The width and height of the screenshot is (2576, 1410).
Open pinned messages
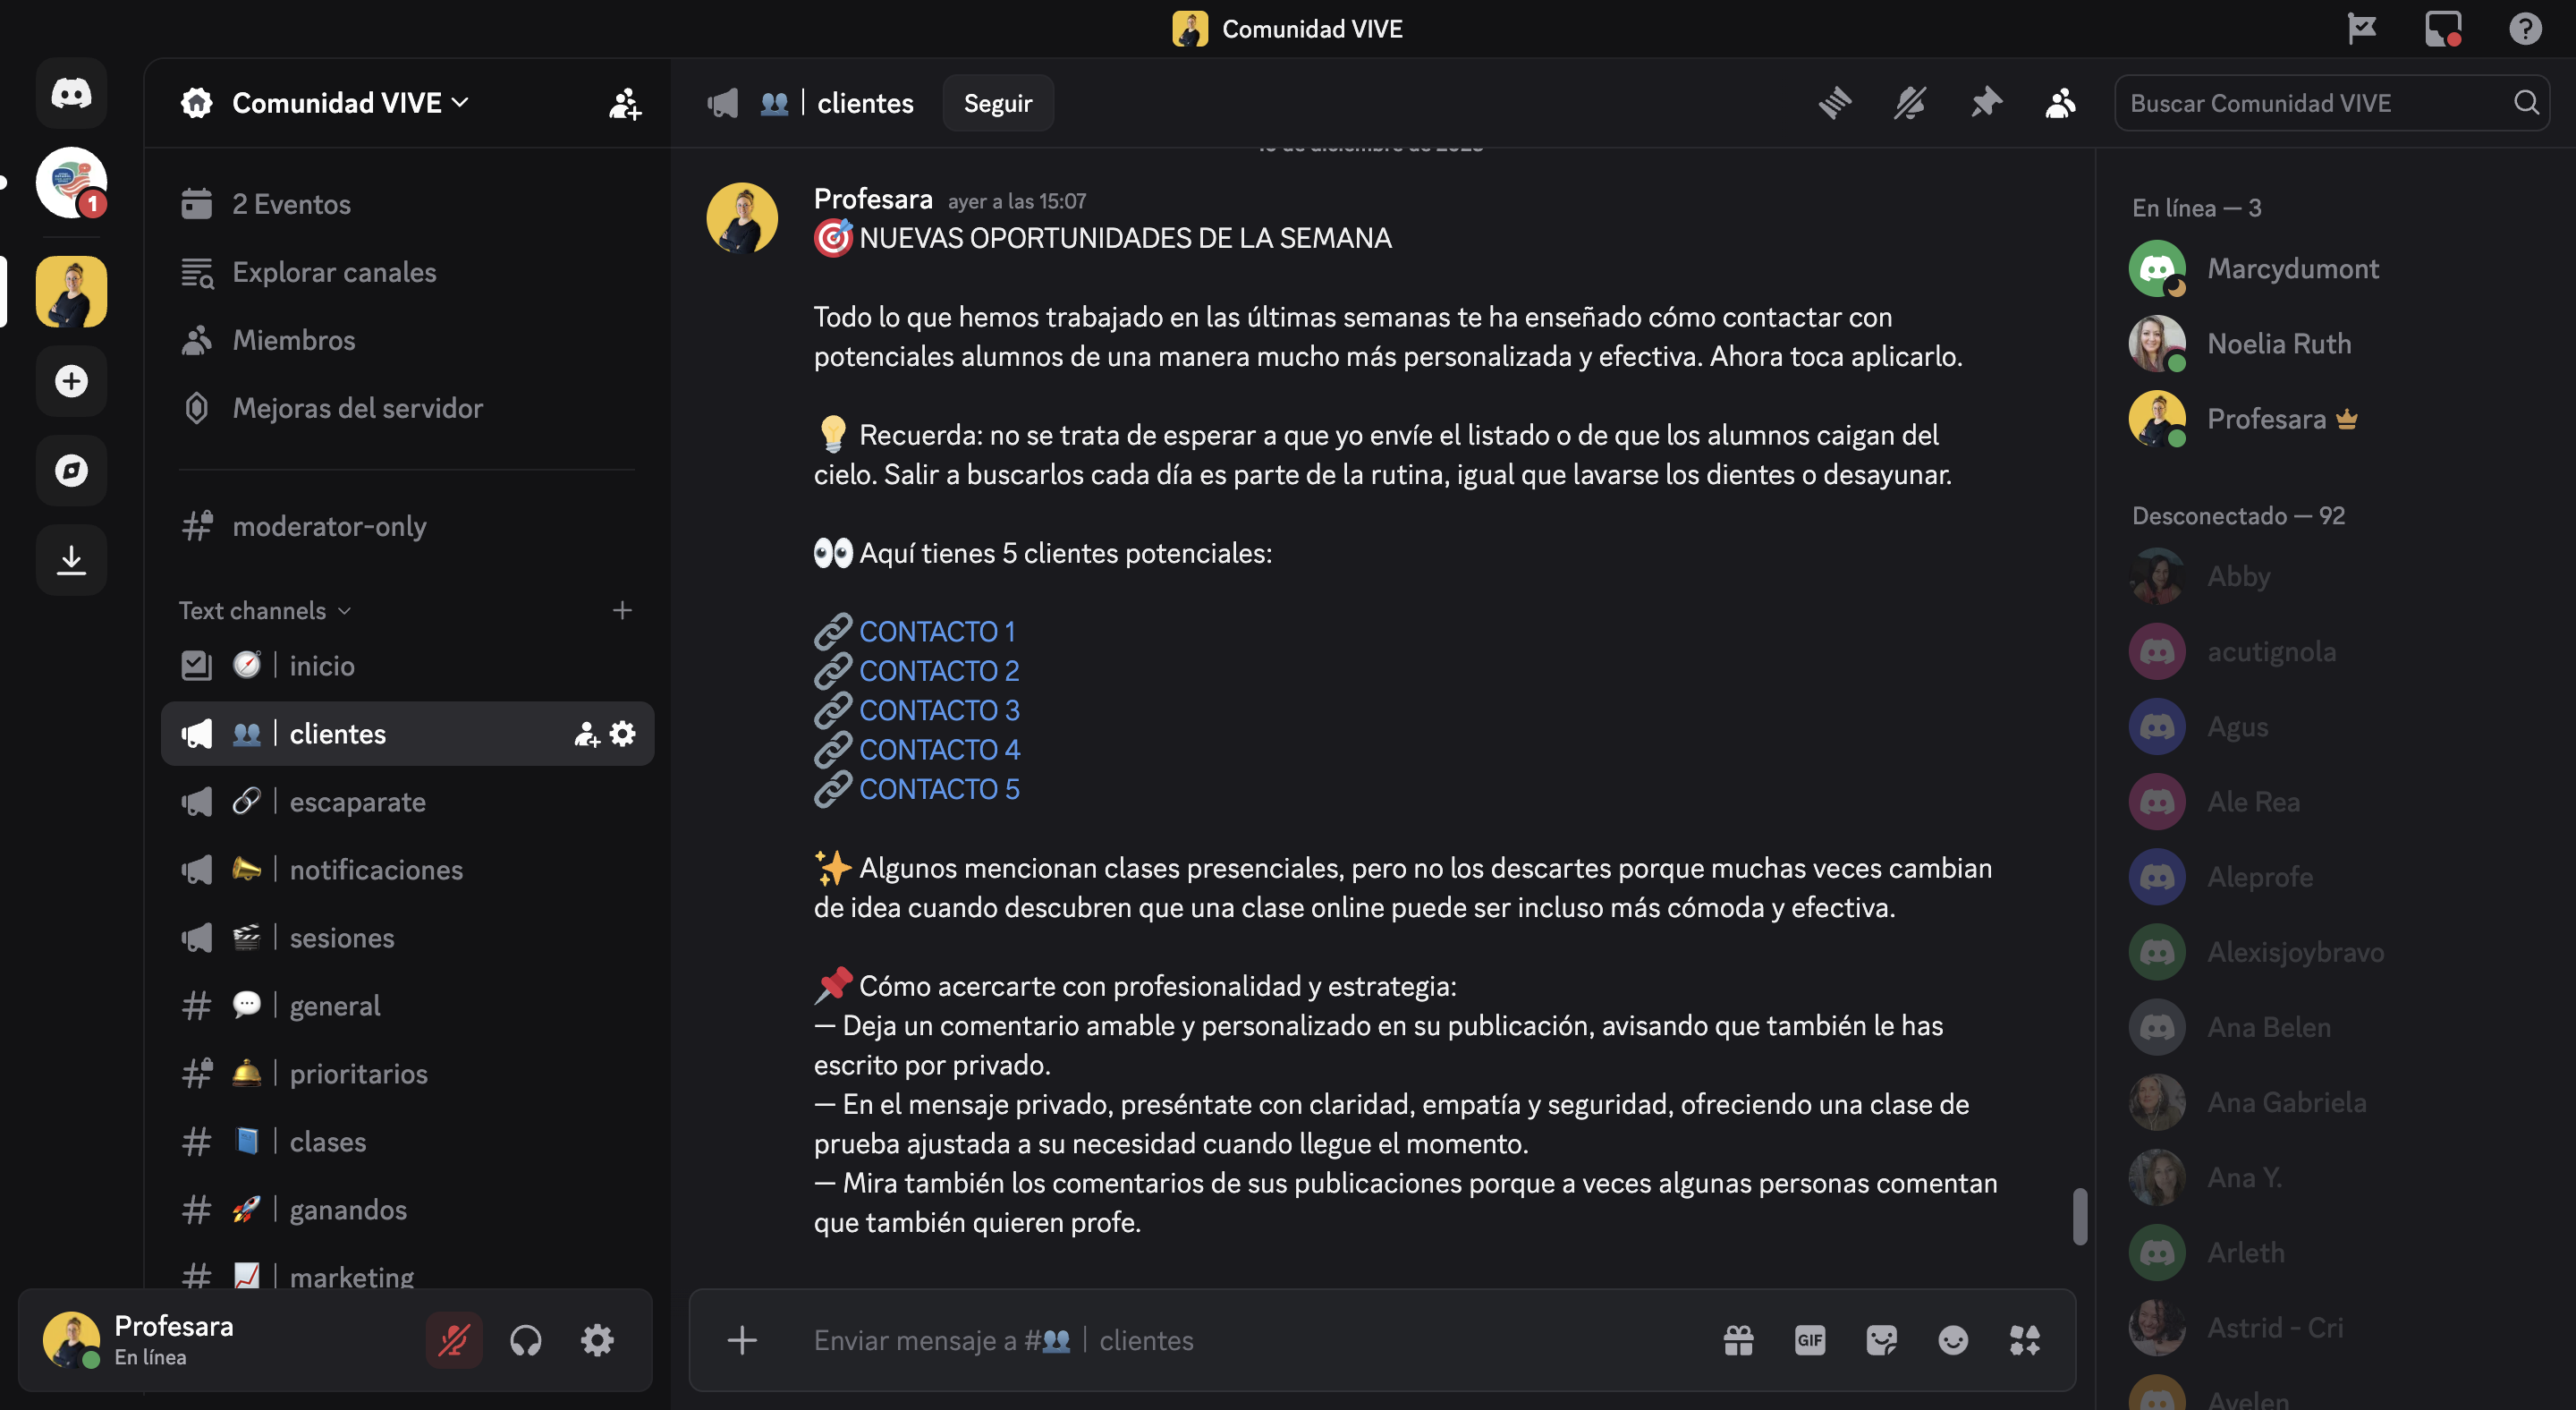pos(1986,103)
